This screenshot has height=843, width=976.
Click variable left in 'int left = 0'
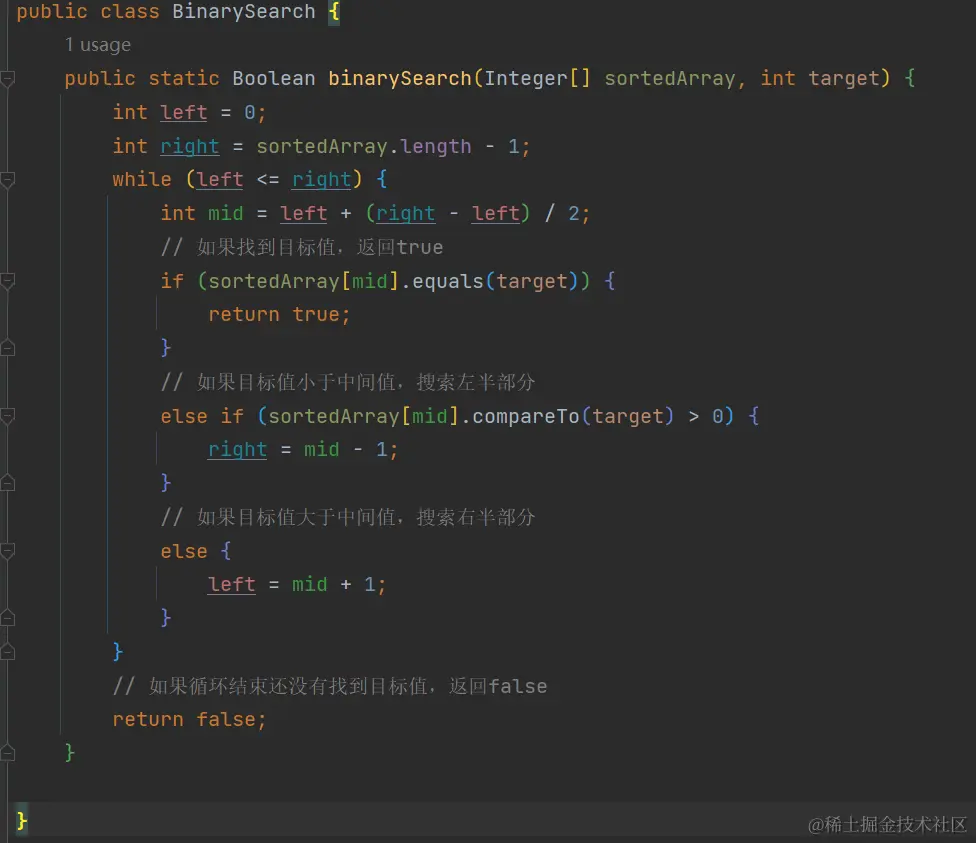(x=183, y=113)
